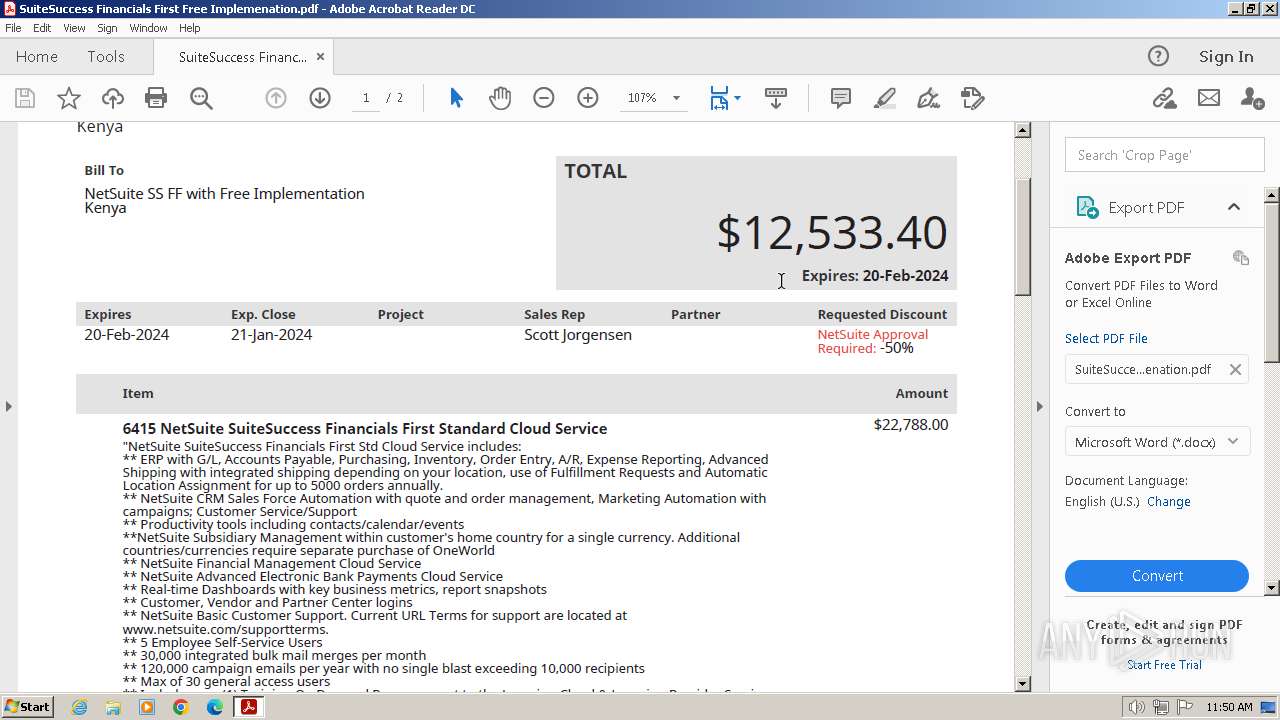Open File Explorer from the taskbar
Image resolution: width=1280 pixels, height=720 pixels.
pos(113,707)
